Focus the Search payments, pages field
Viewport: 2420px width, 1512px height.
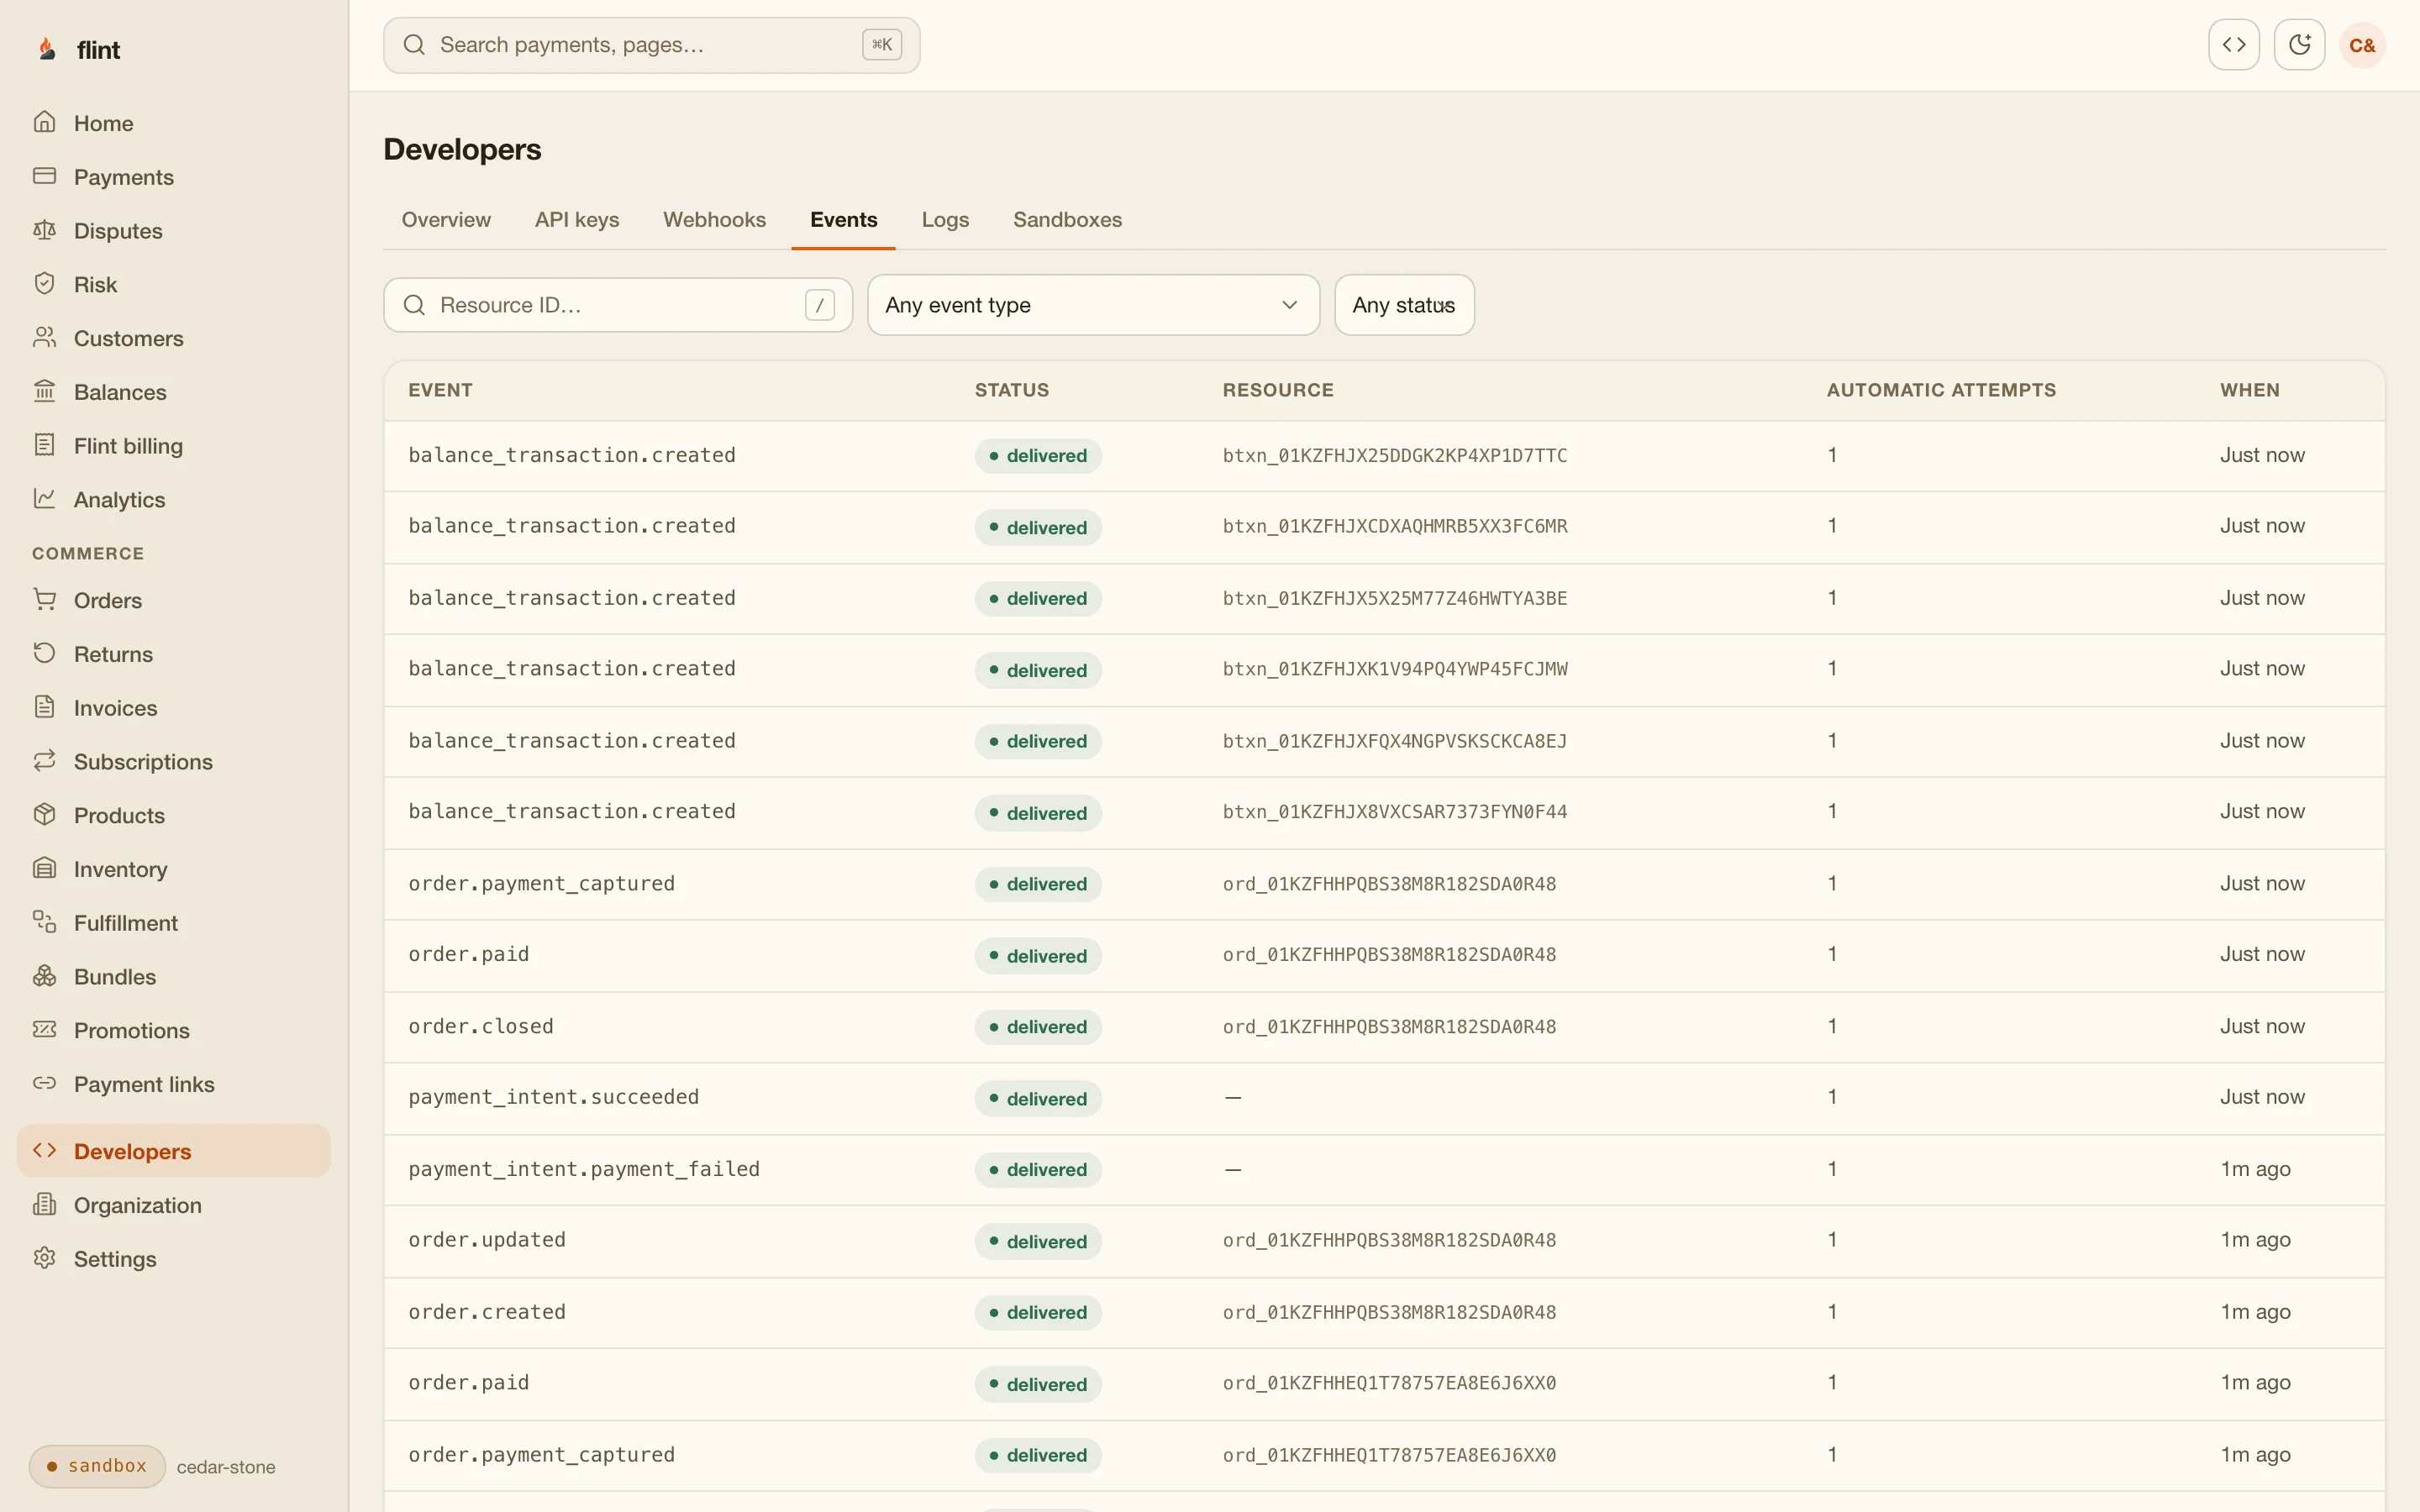coord(651,45)
